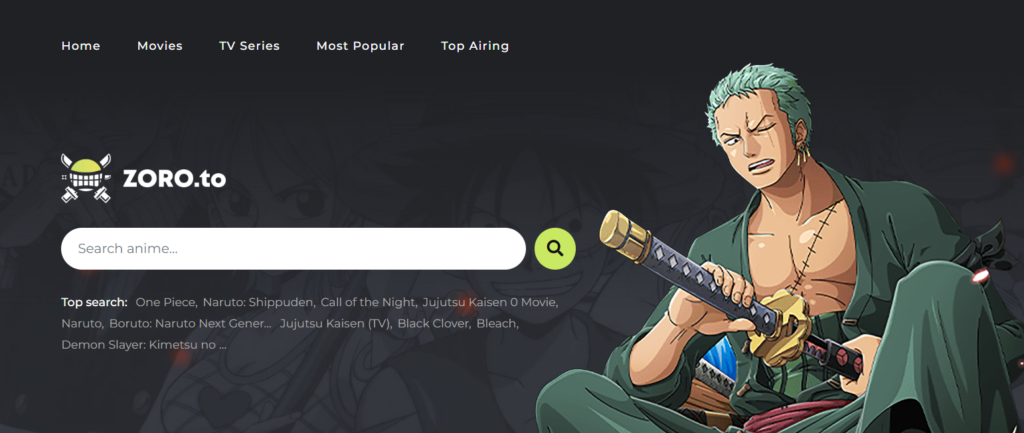Open the Black Clover search link
The height and width of the screenshot is (433, 1024).
coord(433,323)
